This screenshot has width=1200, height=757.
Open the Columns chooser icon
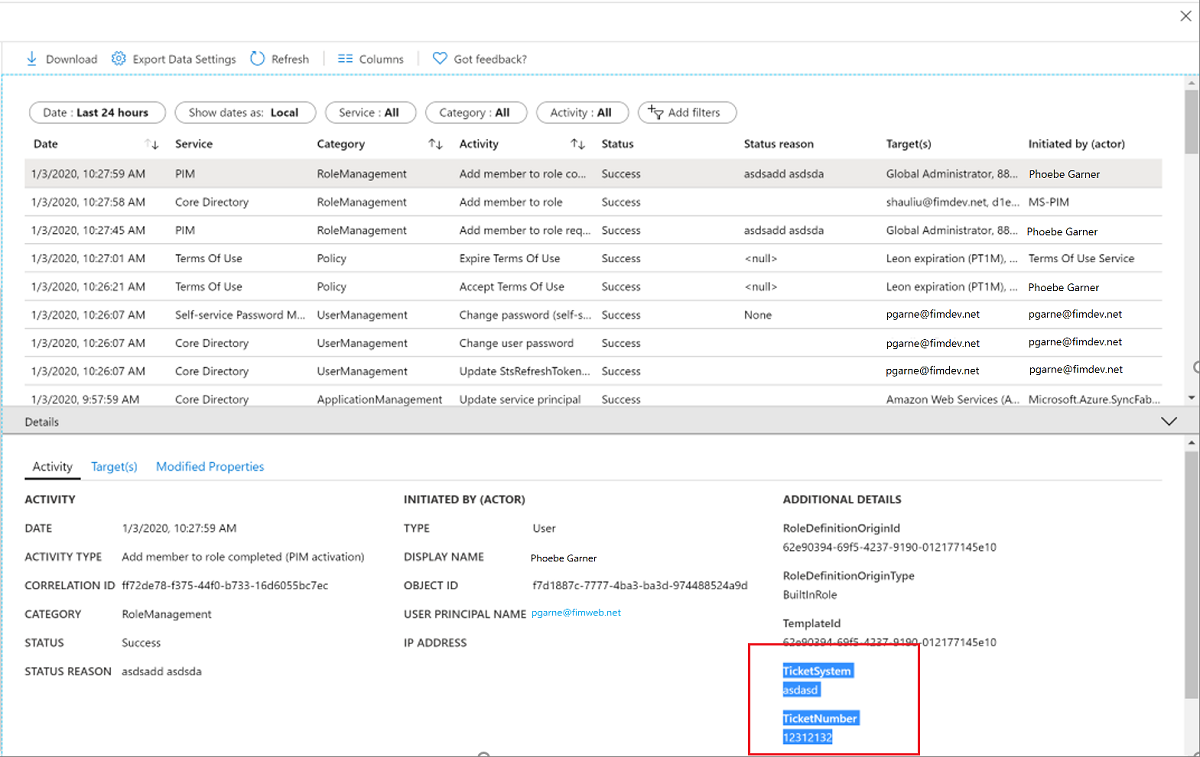click(x=345, y=59)
